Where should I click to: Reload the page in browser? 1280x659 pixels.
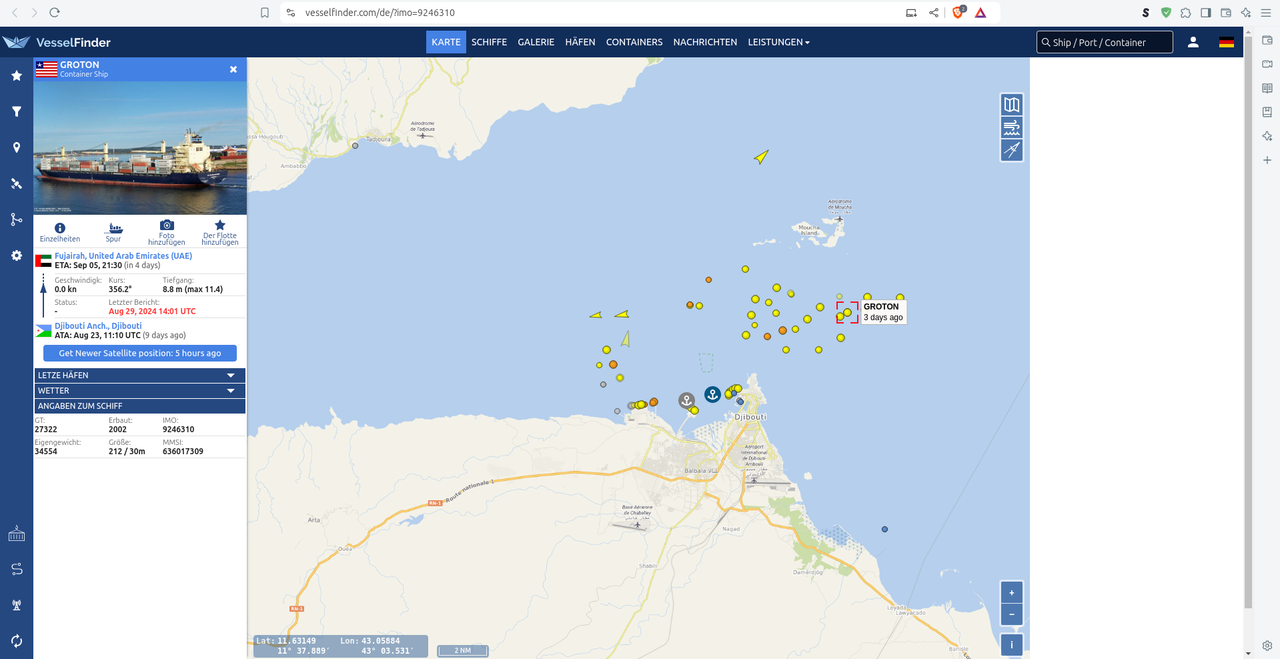point(54,12)
